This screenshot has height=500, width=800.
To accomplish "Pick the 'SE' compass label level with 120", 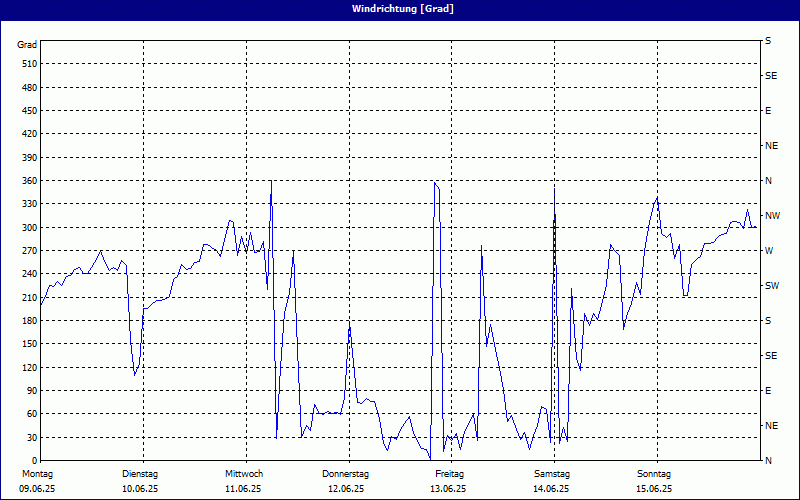I will [x=771, y=356].
